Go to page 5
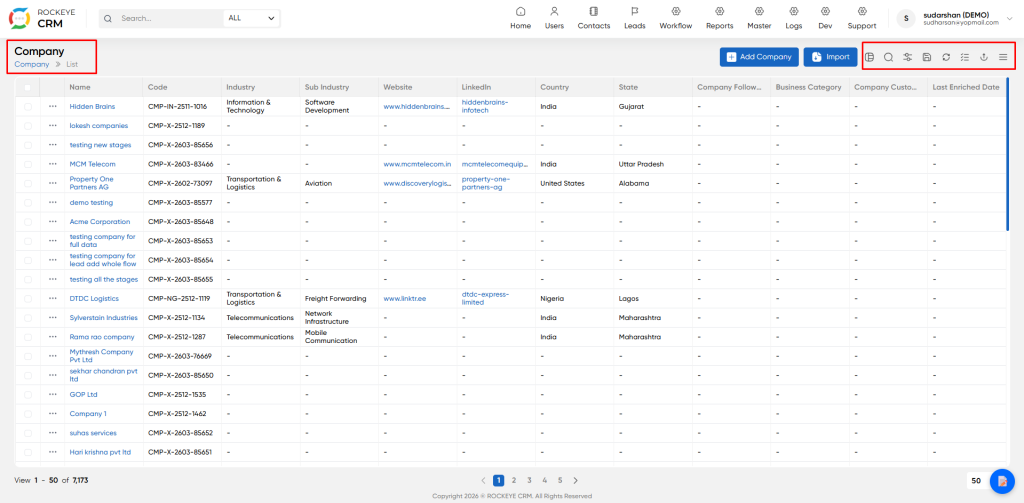 [560, 480]
